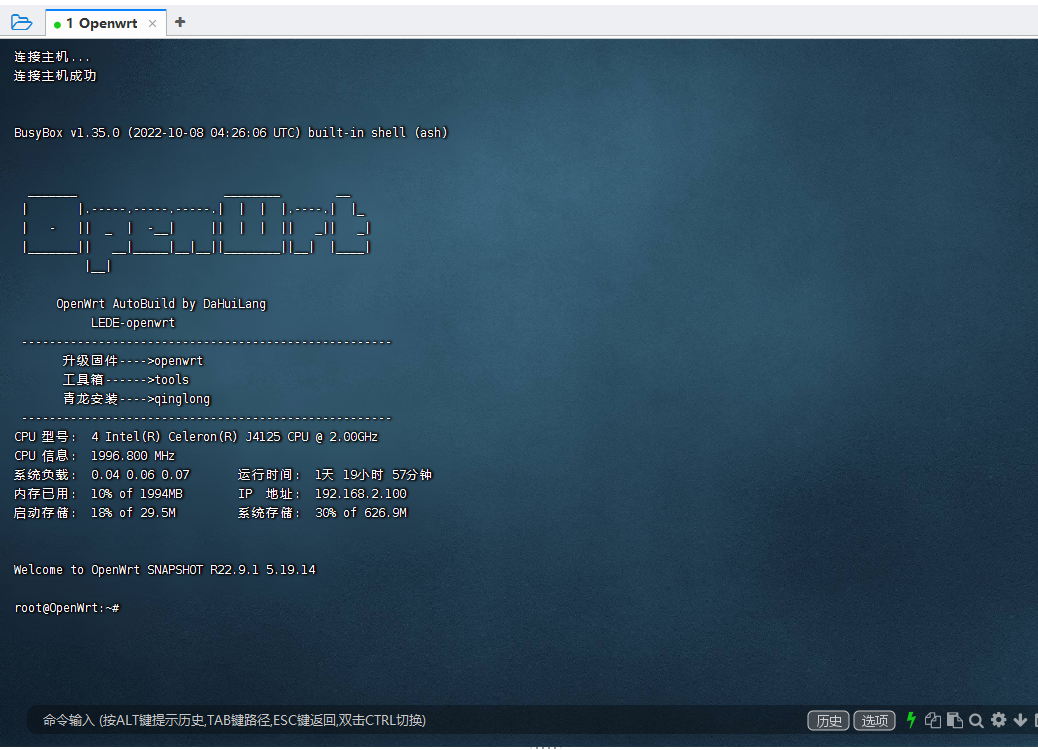Click at the root@OpenWrt shell prompt
Viewport: 1038px width, 750px height.
pos(66,607)
